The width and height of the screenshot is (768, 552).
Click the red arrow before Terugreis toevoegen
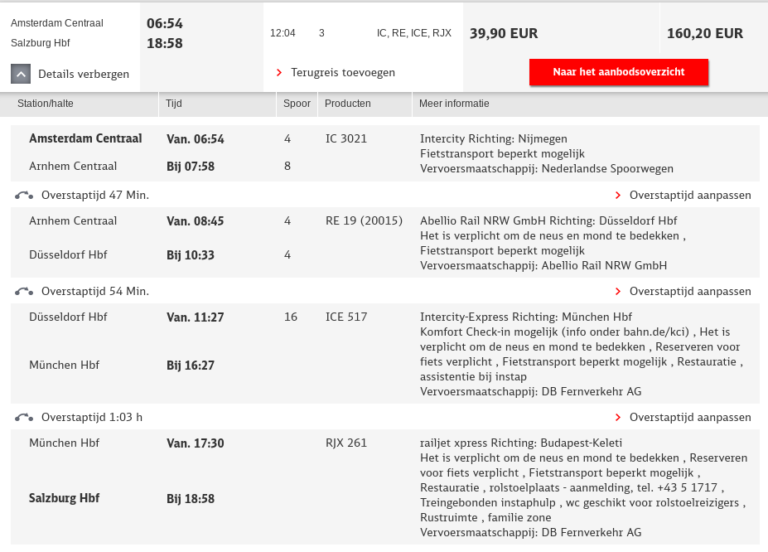coord(279,73)
